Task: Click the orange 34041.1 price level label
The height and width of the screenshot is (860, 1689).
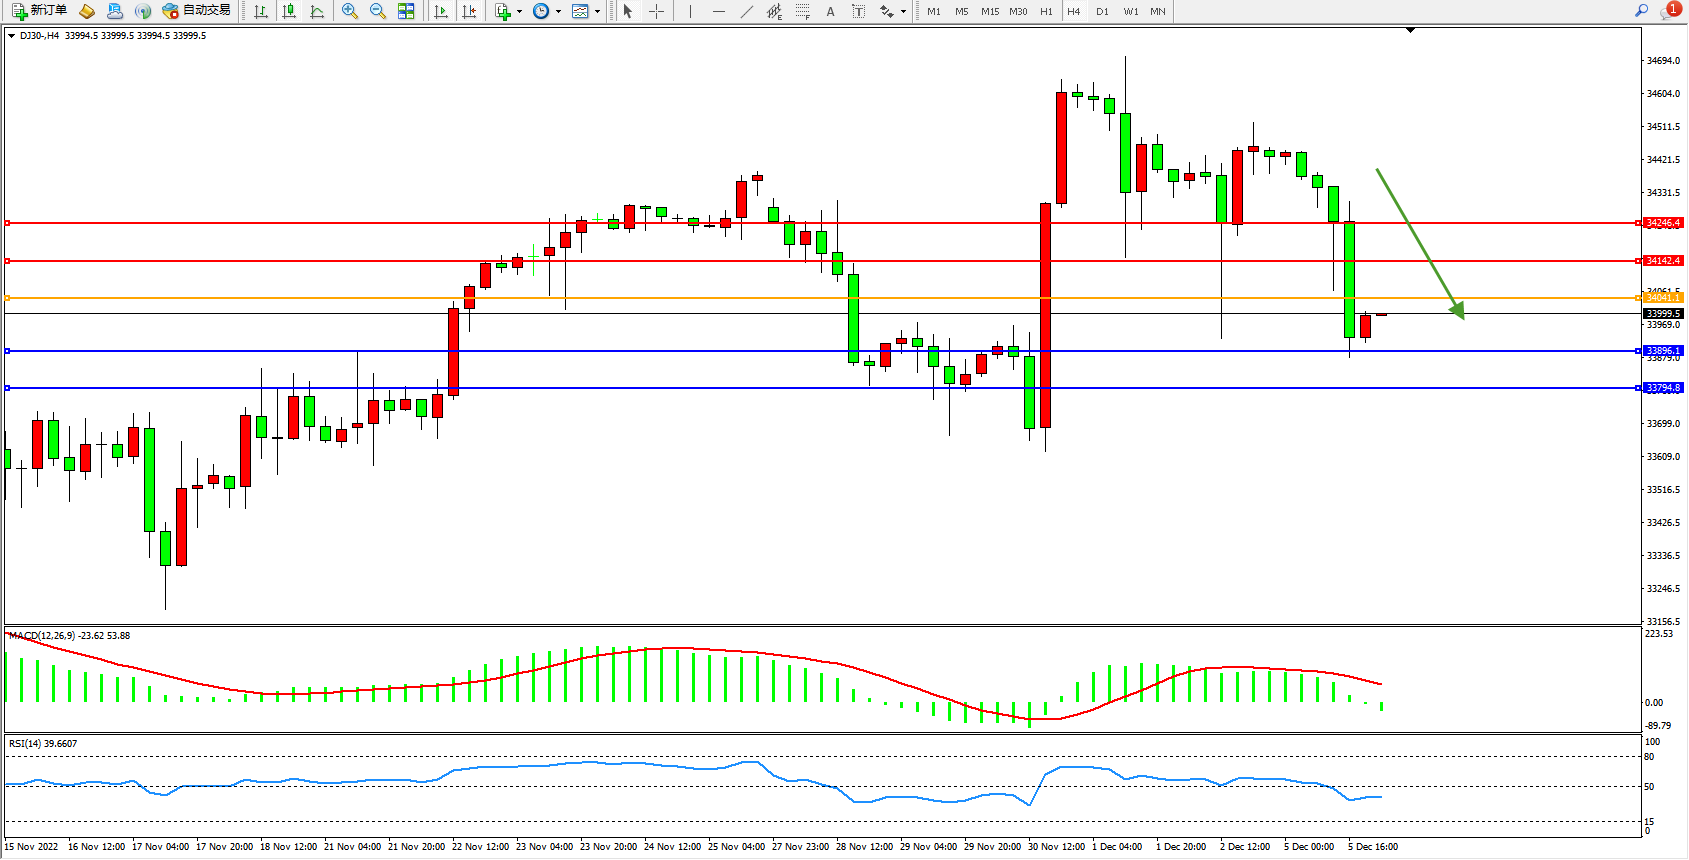Action: (1663, 298)
